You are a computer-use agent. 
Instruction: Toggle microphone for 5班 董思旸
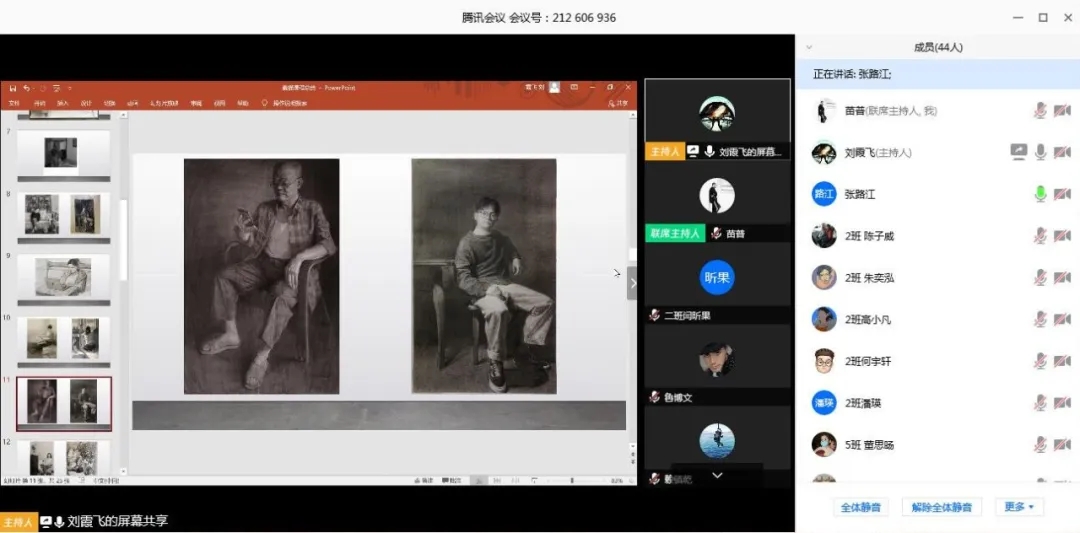(1040, 445)
